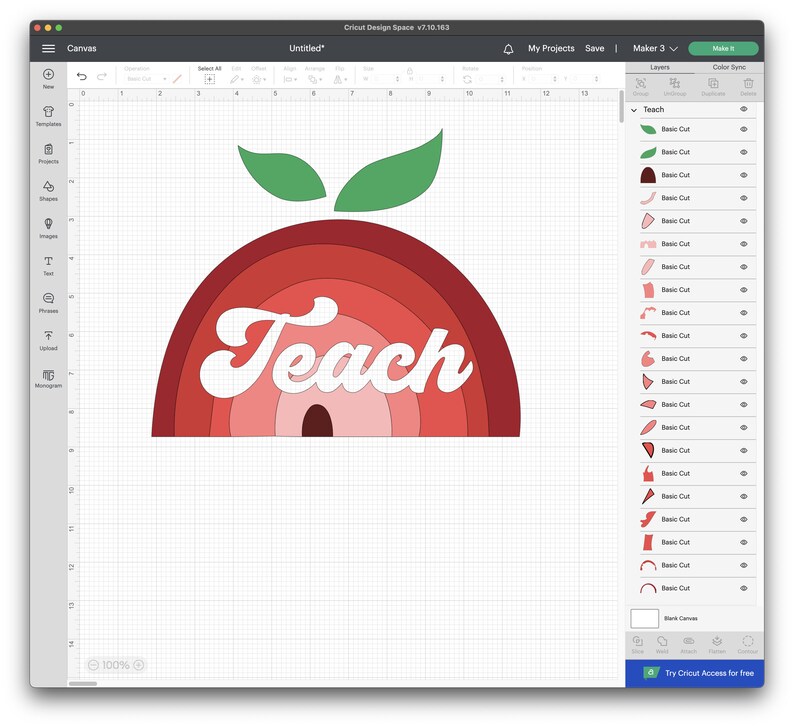Click the Undo arrow

click(x=82, y=76)
